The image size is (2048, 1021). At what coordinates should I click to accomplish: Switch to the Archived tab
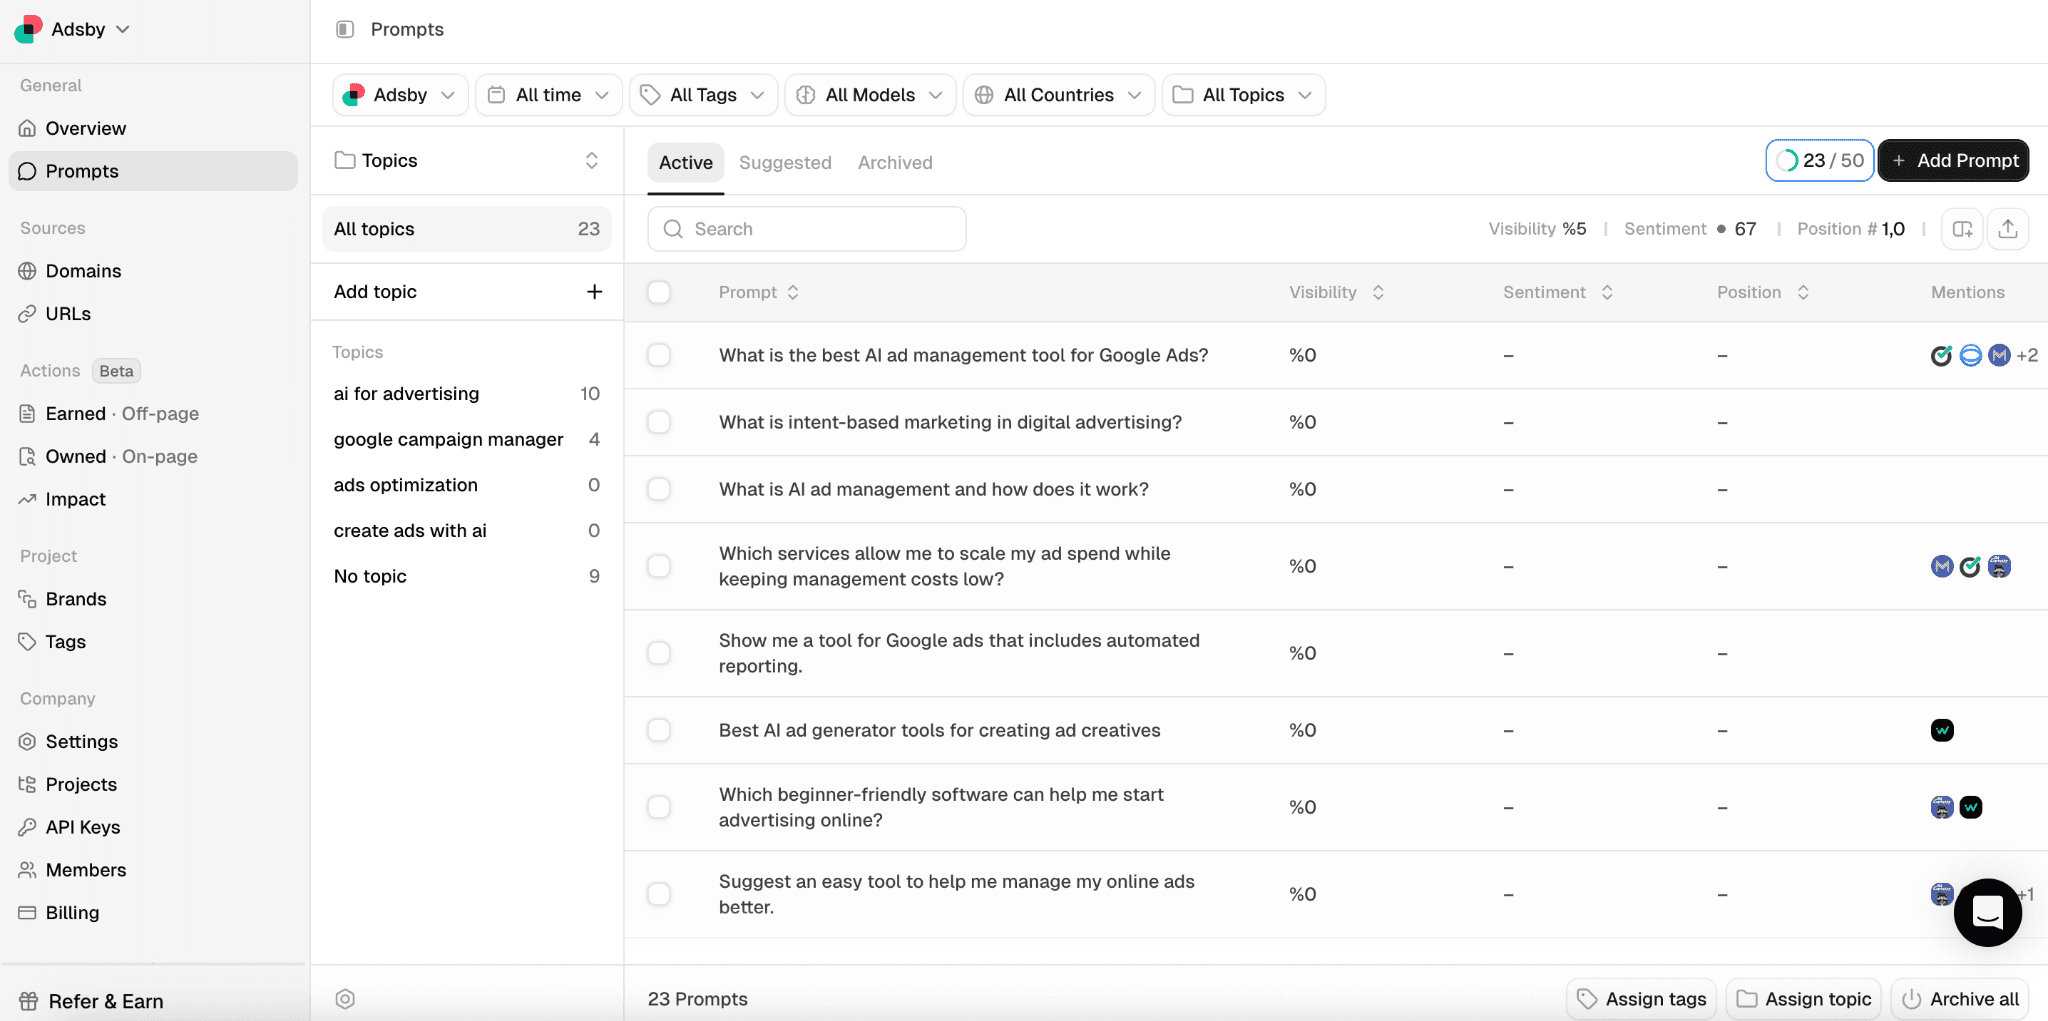tap(895, 162)
